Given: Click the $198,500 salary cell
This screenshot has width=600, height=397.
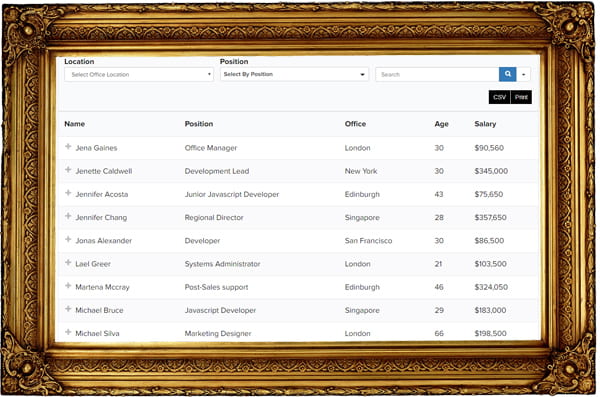Looking at the screenshot, I should click(490, 333).
